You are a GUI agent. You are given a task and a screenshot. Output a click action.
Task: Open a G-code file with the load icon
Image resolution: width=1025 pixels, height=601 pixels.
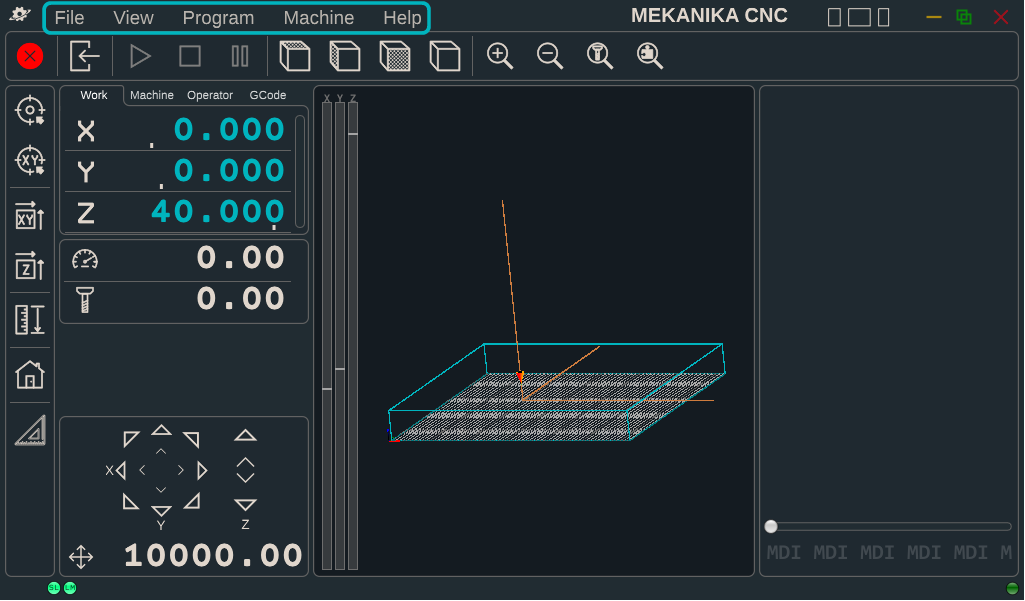(x=84, y=56)
